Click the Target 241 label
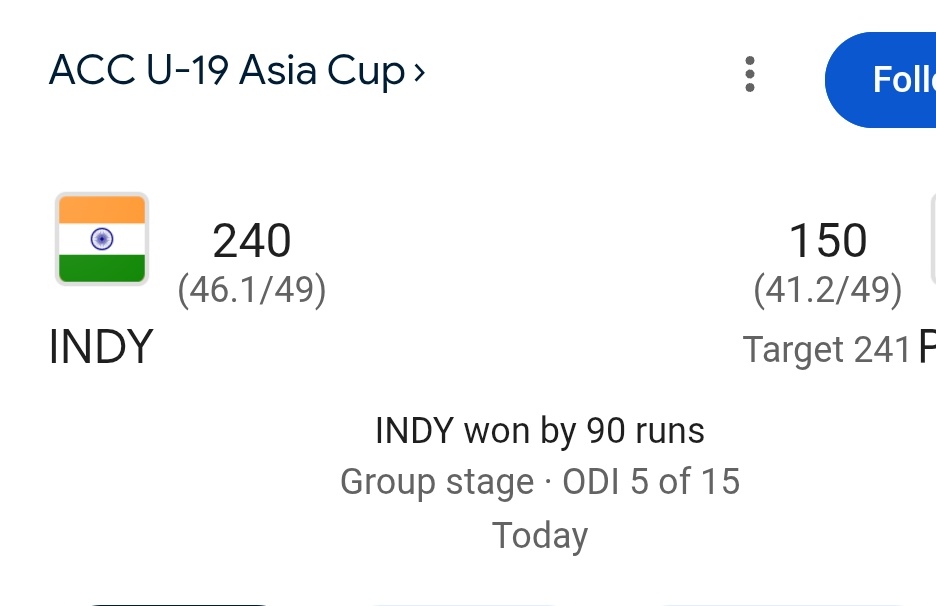936x606 pixels. click(x=827, y=349)
